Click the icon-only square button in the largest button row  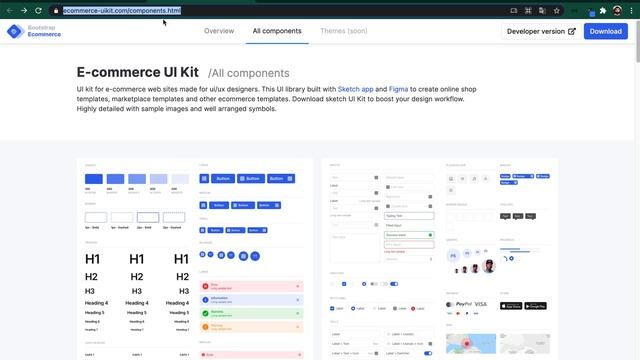(x=204, y=178)
